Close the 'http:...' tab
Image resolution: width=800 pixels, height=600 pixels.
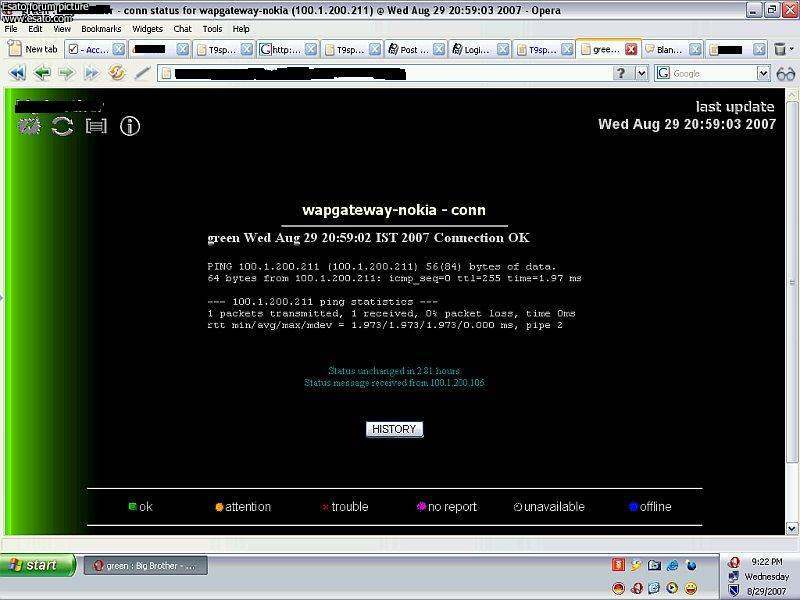click(311, 49)
